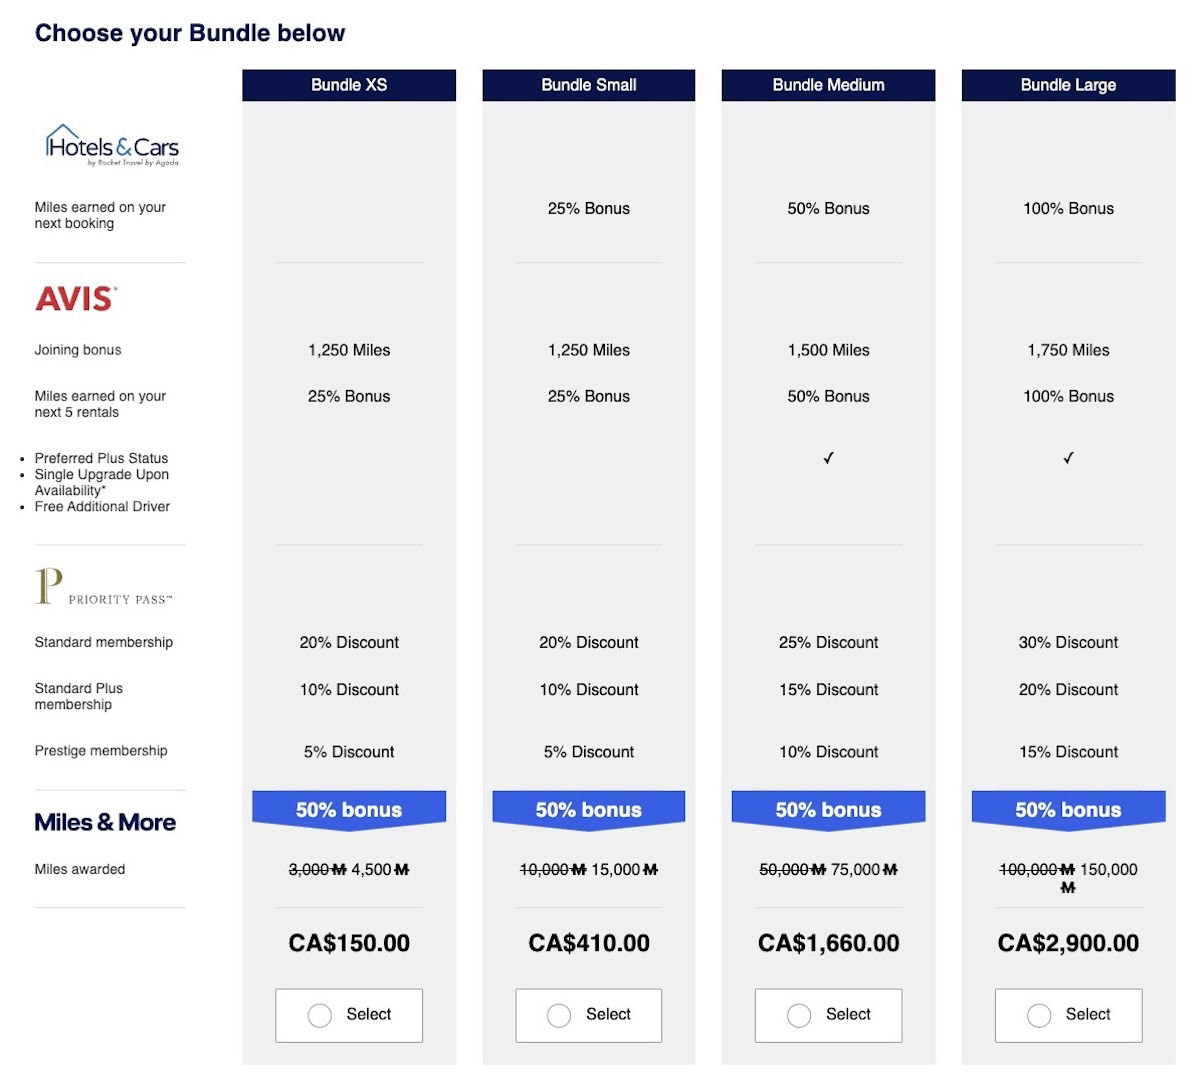Screen dimensions: 1200x1089
Task: Click the Bundle Medium column header
Action: tap(828, 85)
